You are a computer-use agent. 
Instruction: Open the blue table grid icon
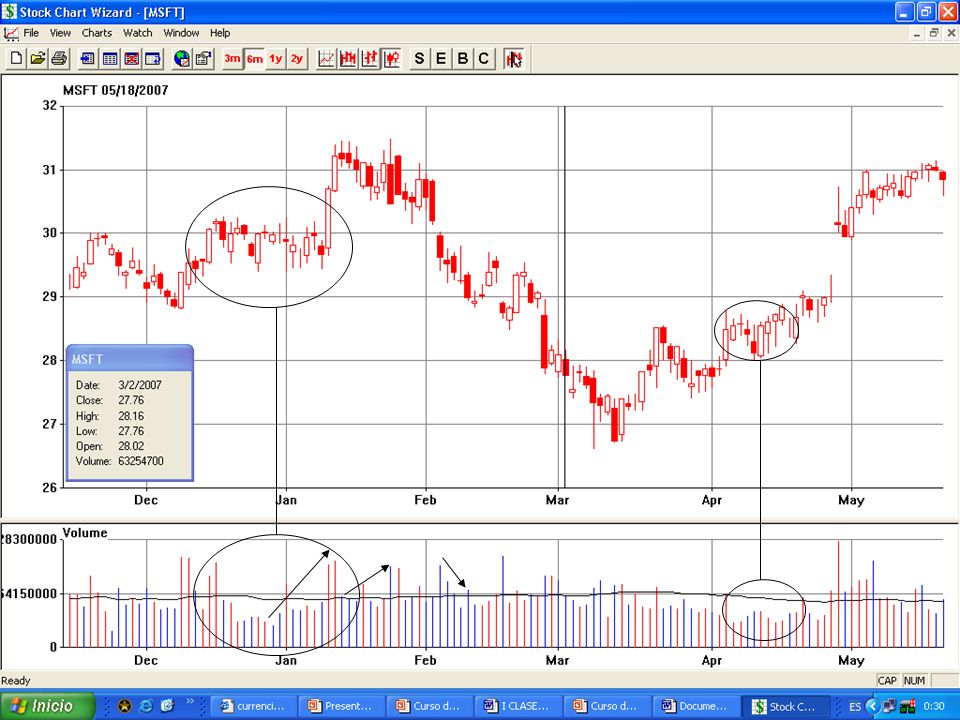click(110, 59)
